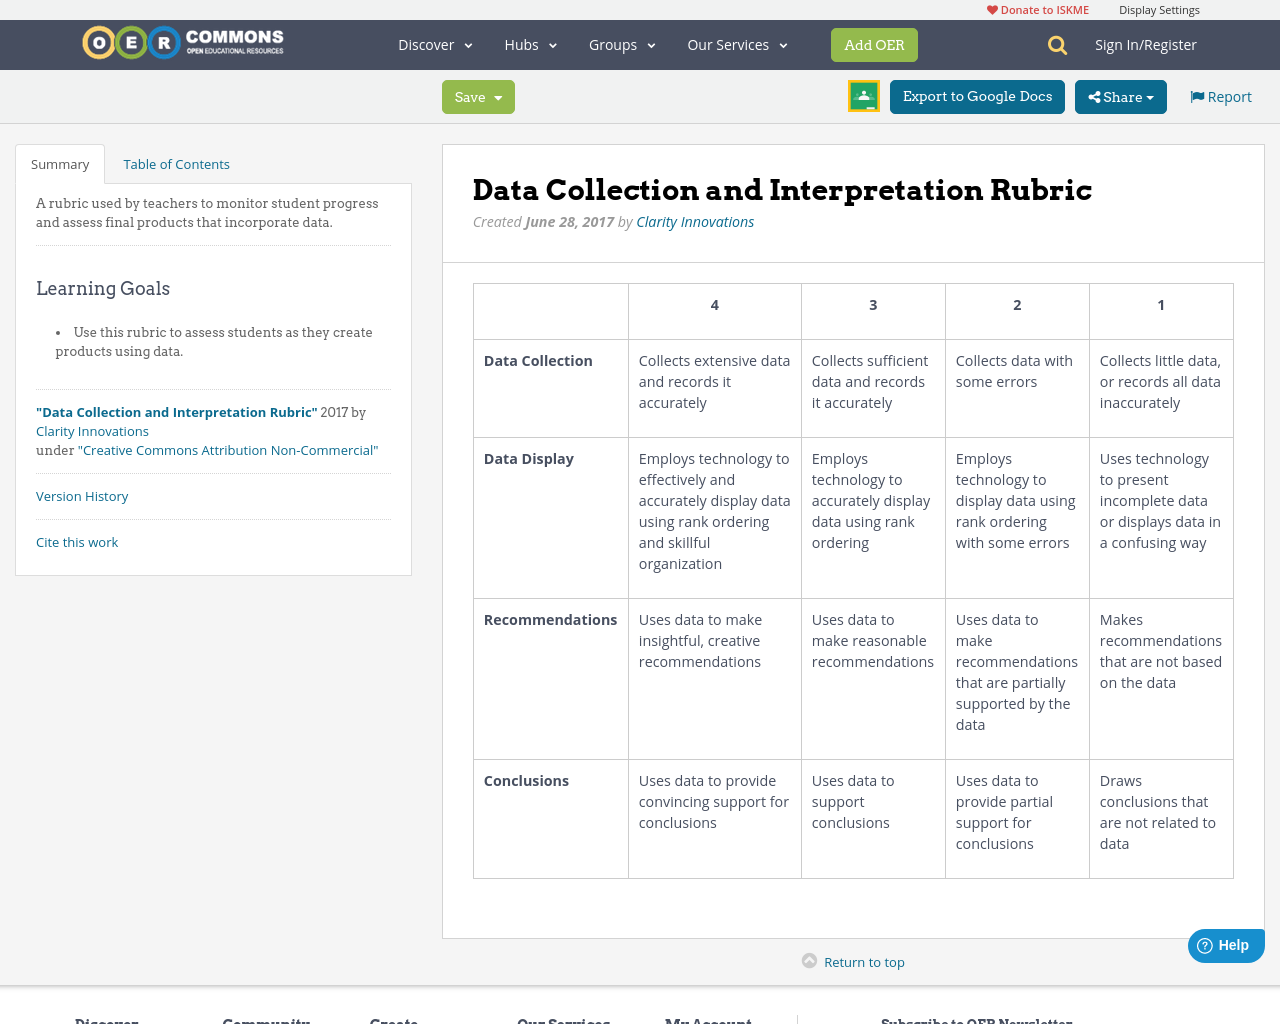Switch to the Table of Contents tab
Viewport: 1280px width, 1024px height.
coord(176,163)
